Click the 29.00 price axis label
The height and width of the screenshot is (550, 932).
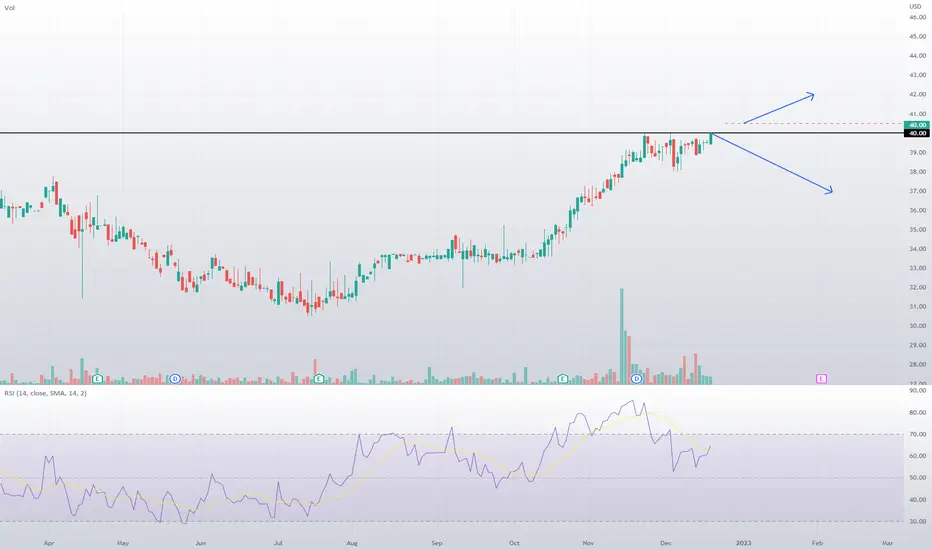click(x=917, y=345)
